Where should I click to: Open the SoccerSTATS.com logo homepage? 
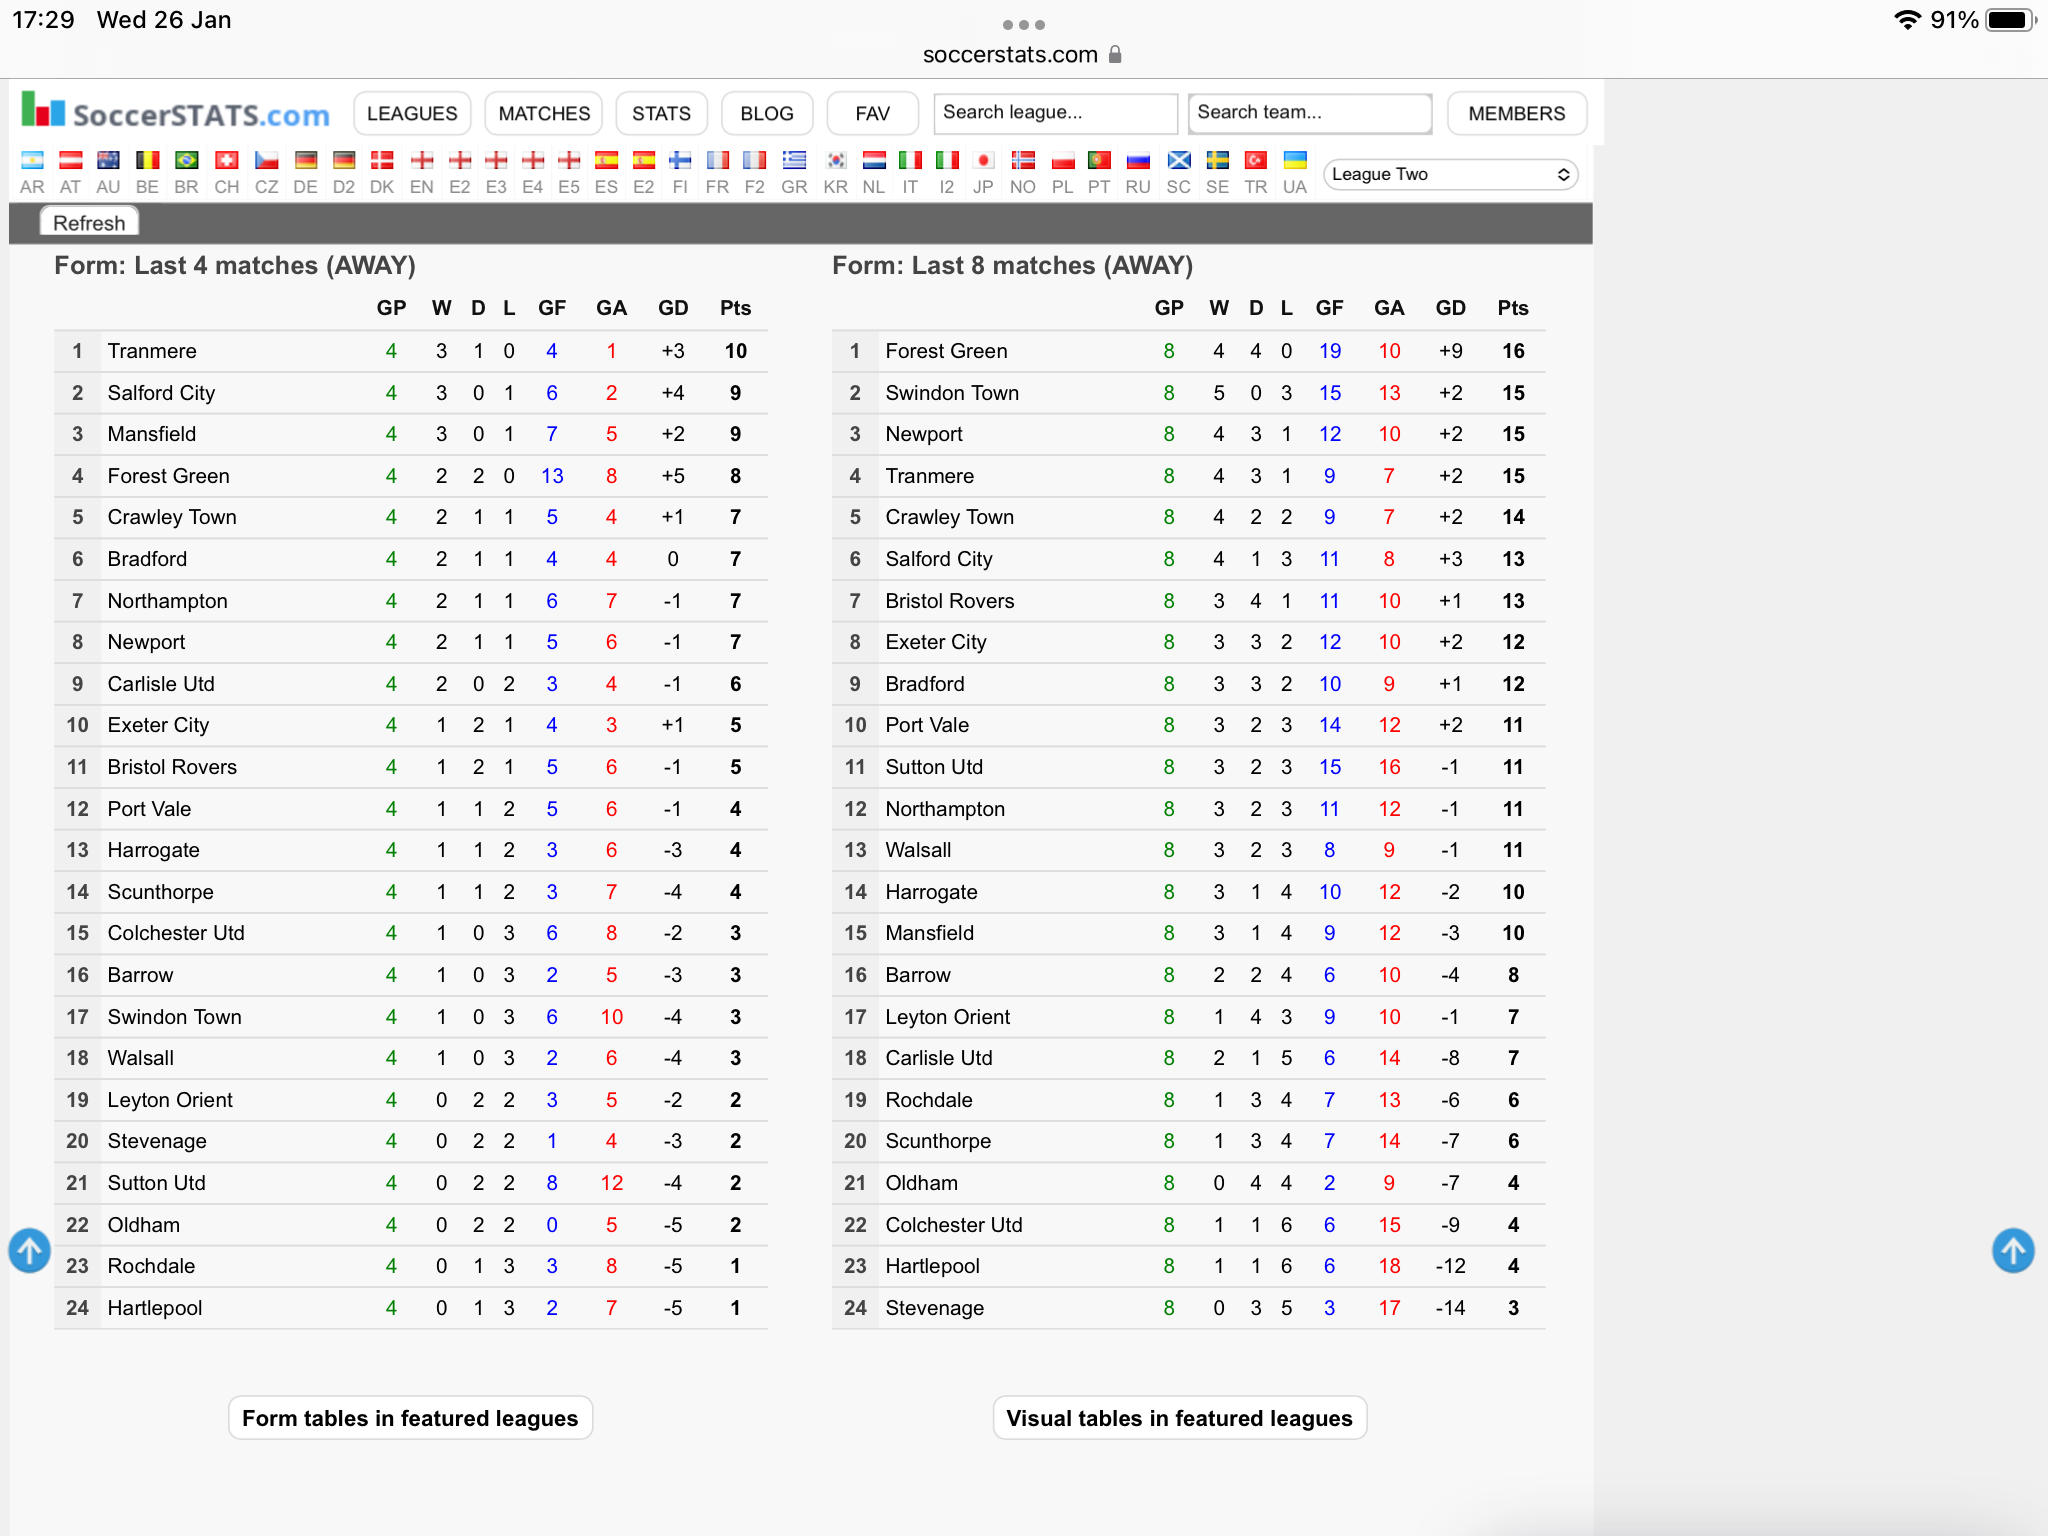[x=176, y=112]
